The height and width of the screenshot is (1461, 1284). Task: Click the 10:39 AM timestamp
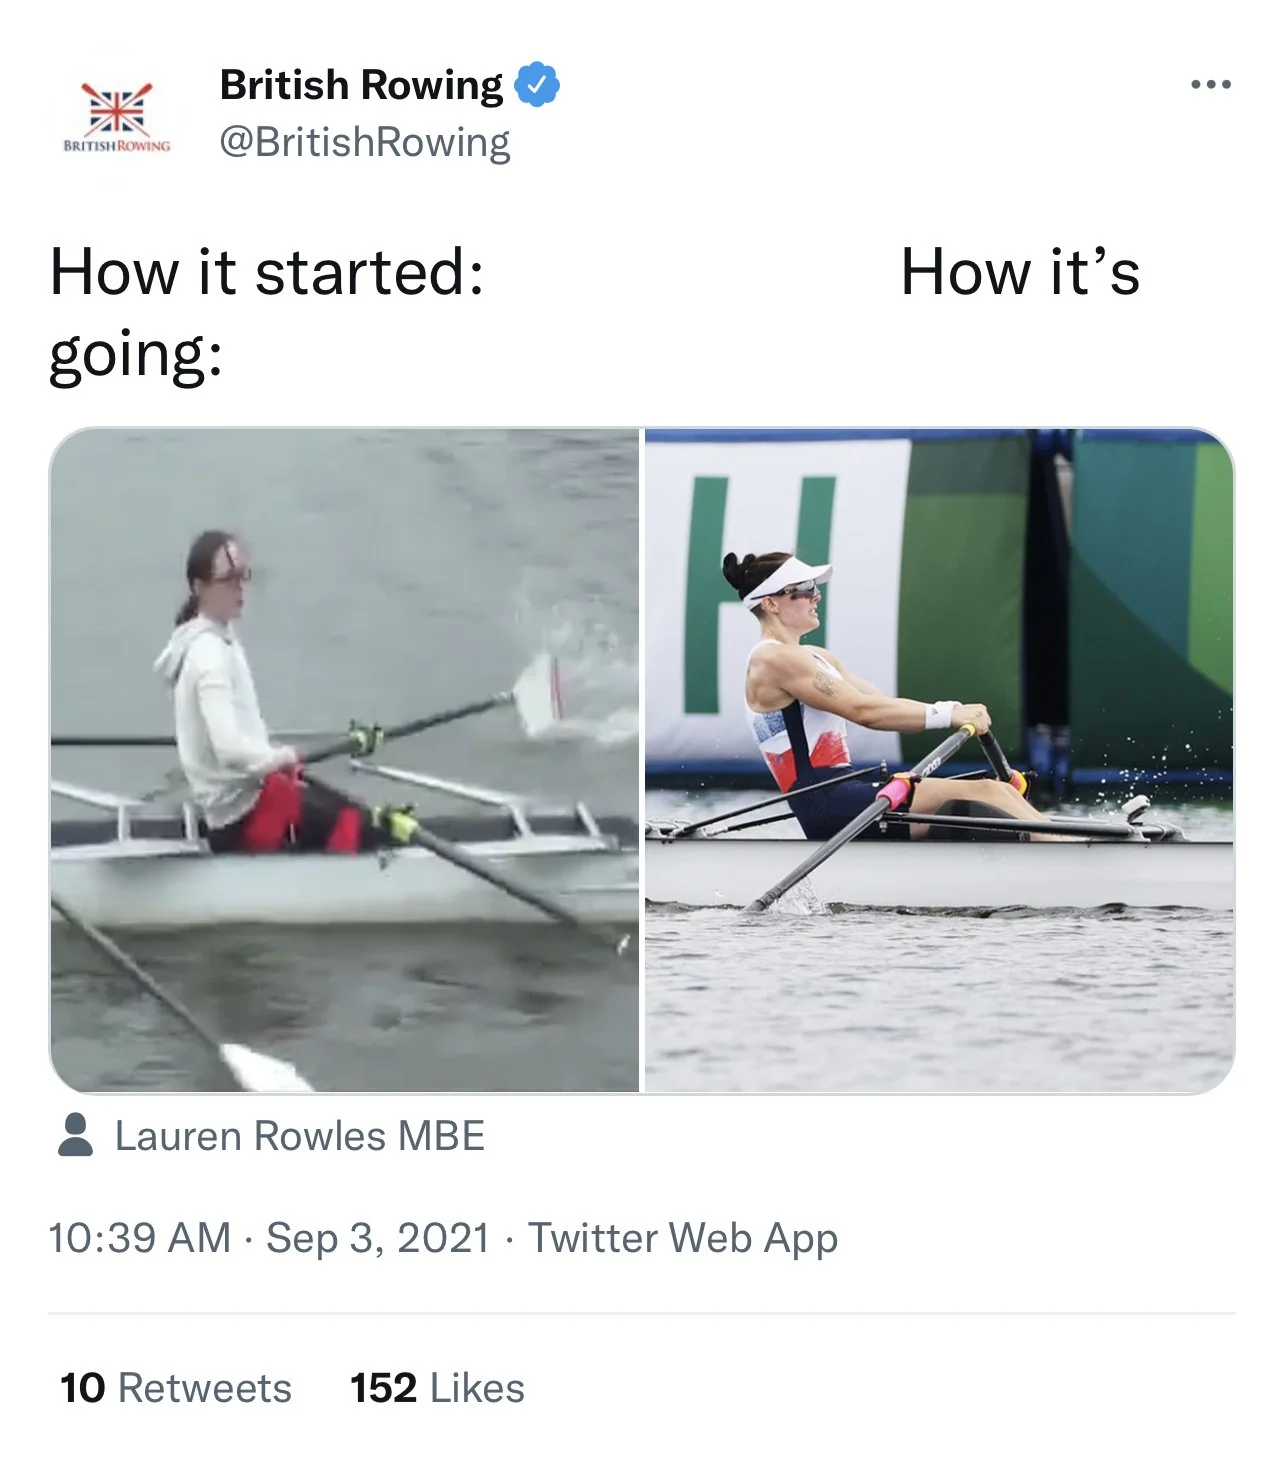pos(139,1238)
